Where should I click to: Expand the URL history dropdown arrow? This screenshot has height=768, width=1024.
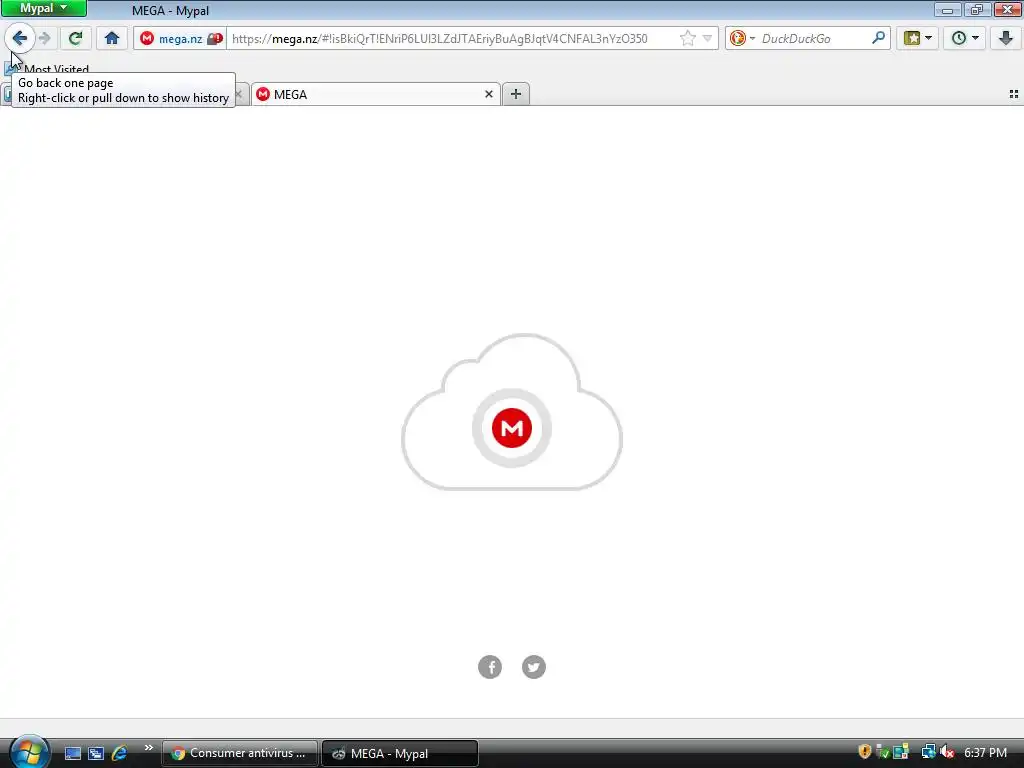[x=707, y=39]
